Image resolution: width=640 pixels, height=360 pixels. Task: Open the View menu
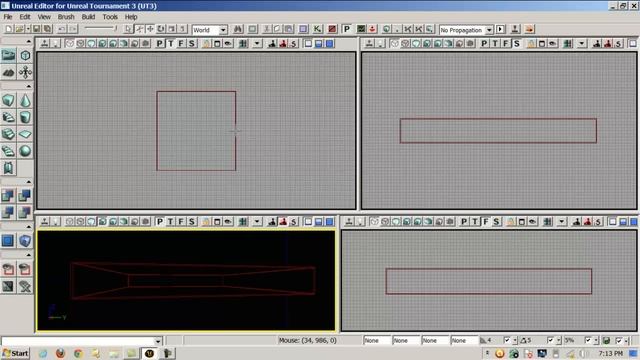coord(44,17)
